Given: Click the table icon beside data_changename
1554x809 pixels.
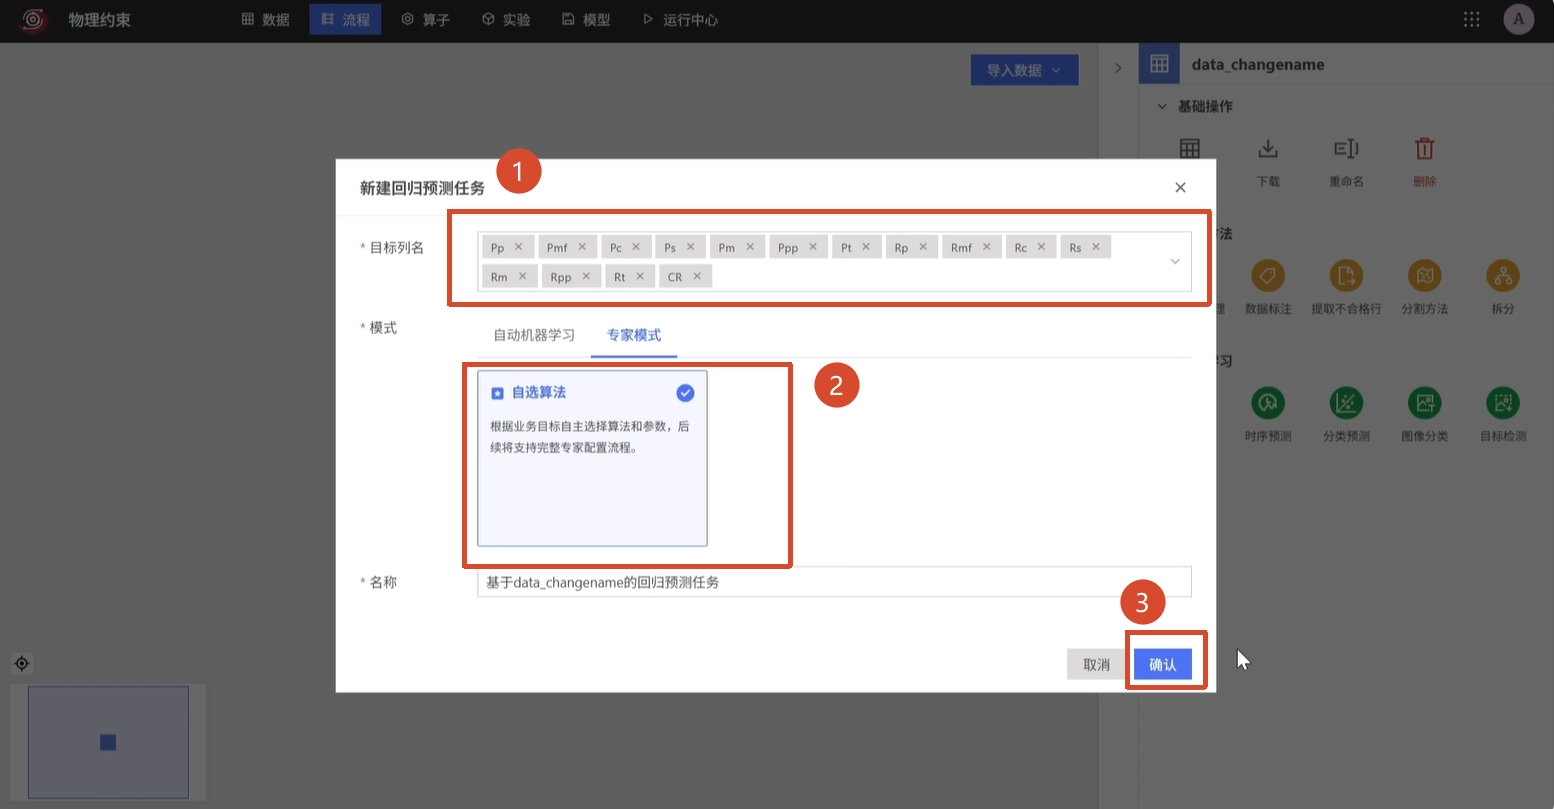Looking at the screenshot, I should [x=1159, y=64].
